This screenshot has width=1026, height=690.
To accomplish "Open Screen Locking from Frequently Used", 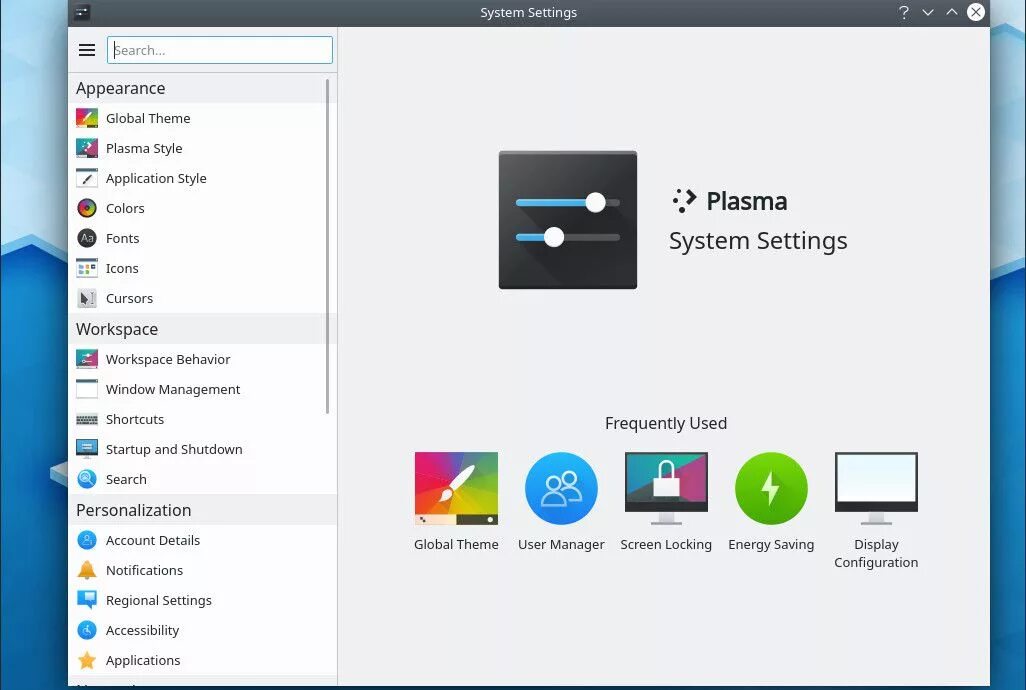I will (x=666, y=501).
